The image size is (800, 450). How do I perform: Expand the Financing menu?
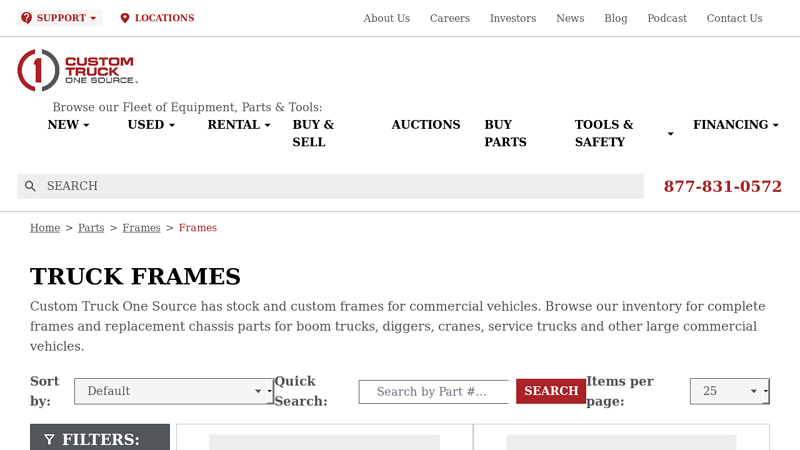pyautogui.click(x=736, y=124)
